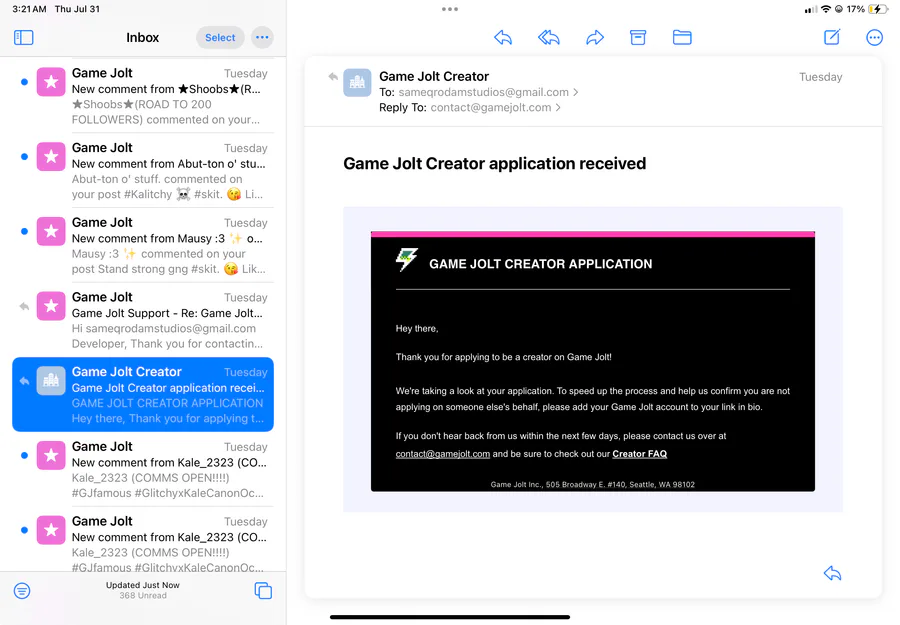The width and height of the screenshot is (900, 625).
Task: Click pink star avatar of Abut-ton email
Action: [x=51, y=157]
